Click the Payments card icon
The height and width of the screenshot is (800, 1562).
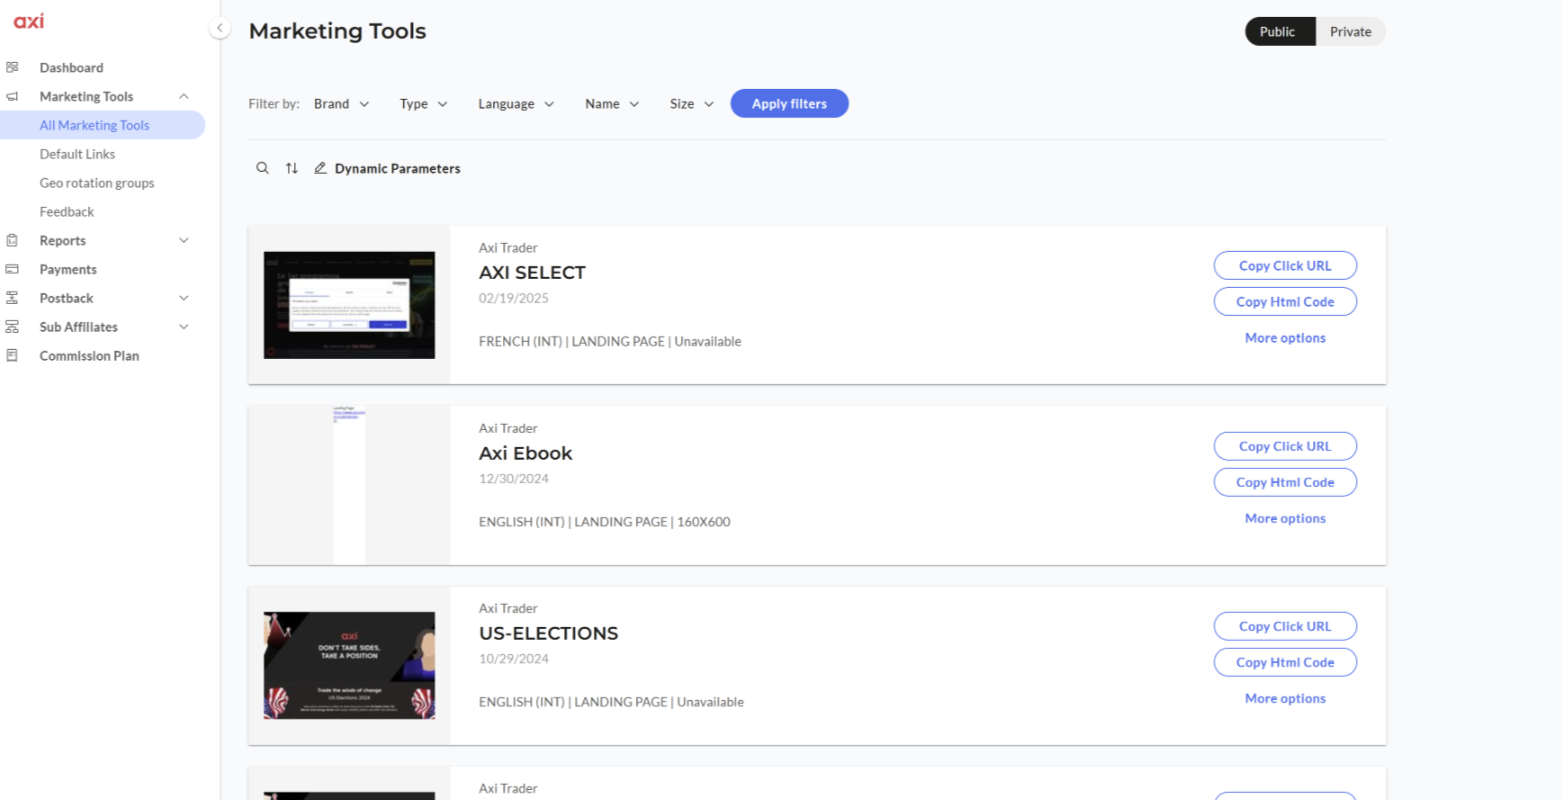[12, 269]
